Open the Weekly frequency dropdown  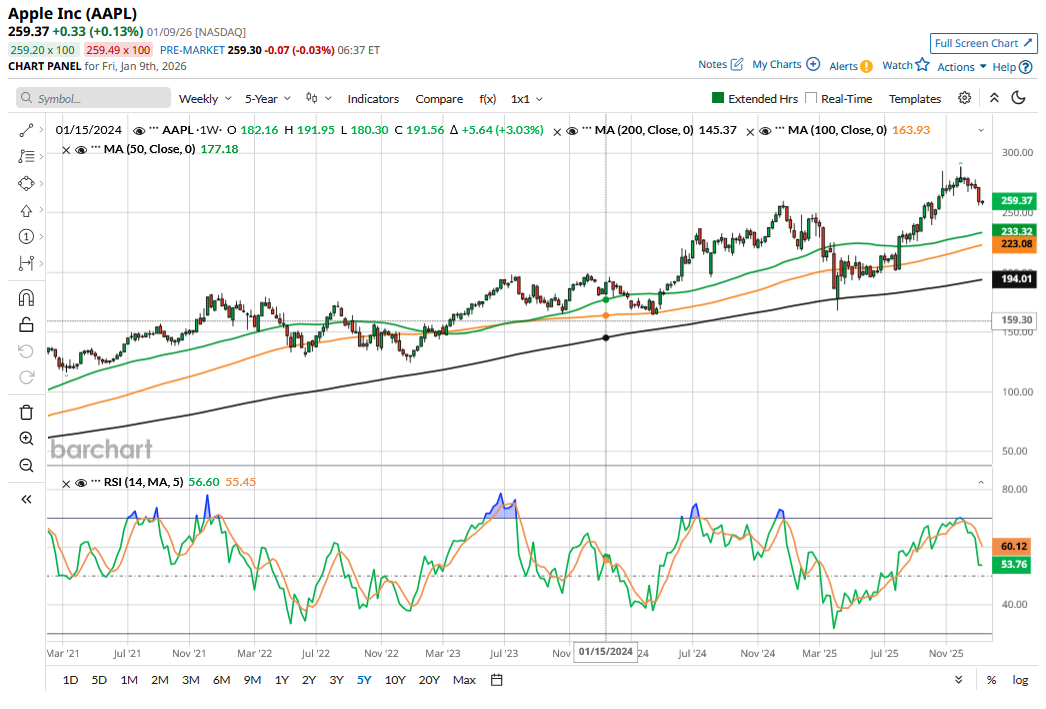point(205,99)
